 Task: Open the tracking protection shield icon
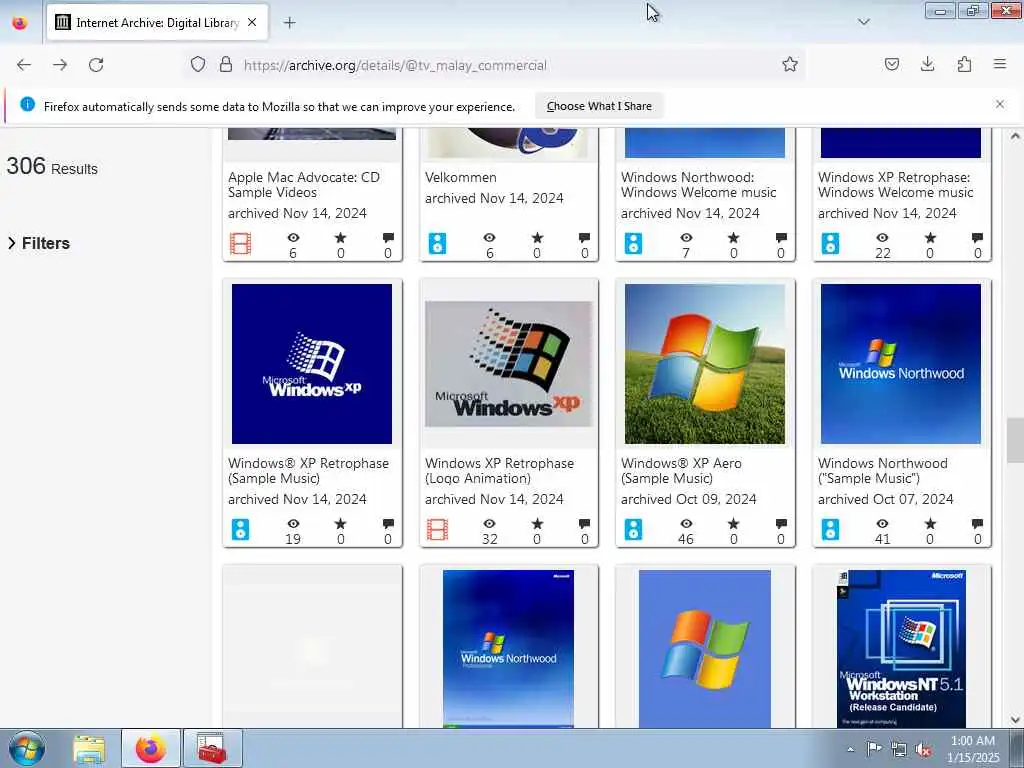click(x=198, y=64)
